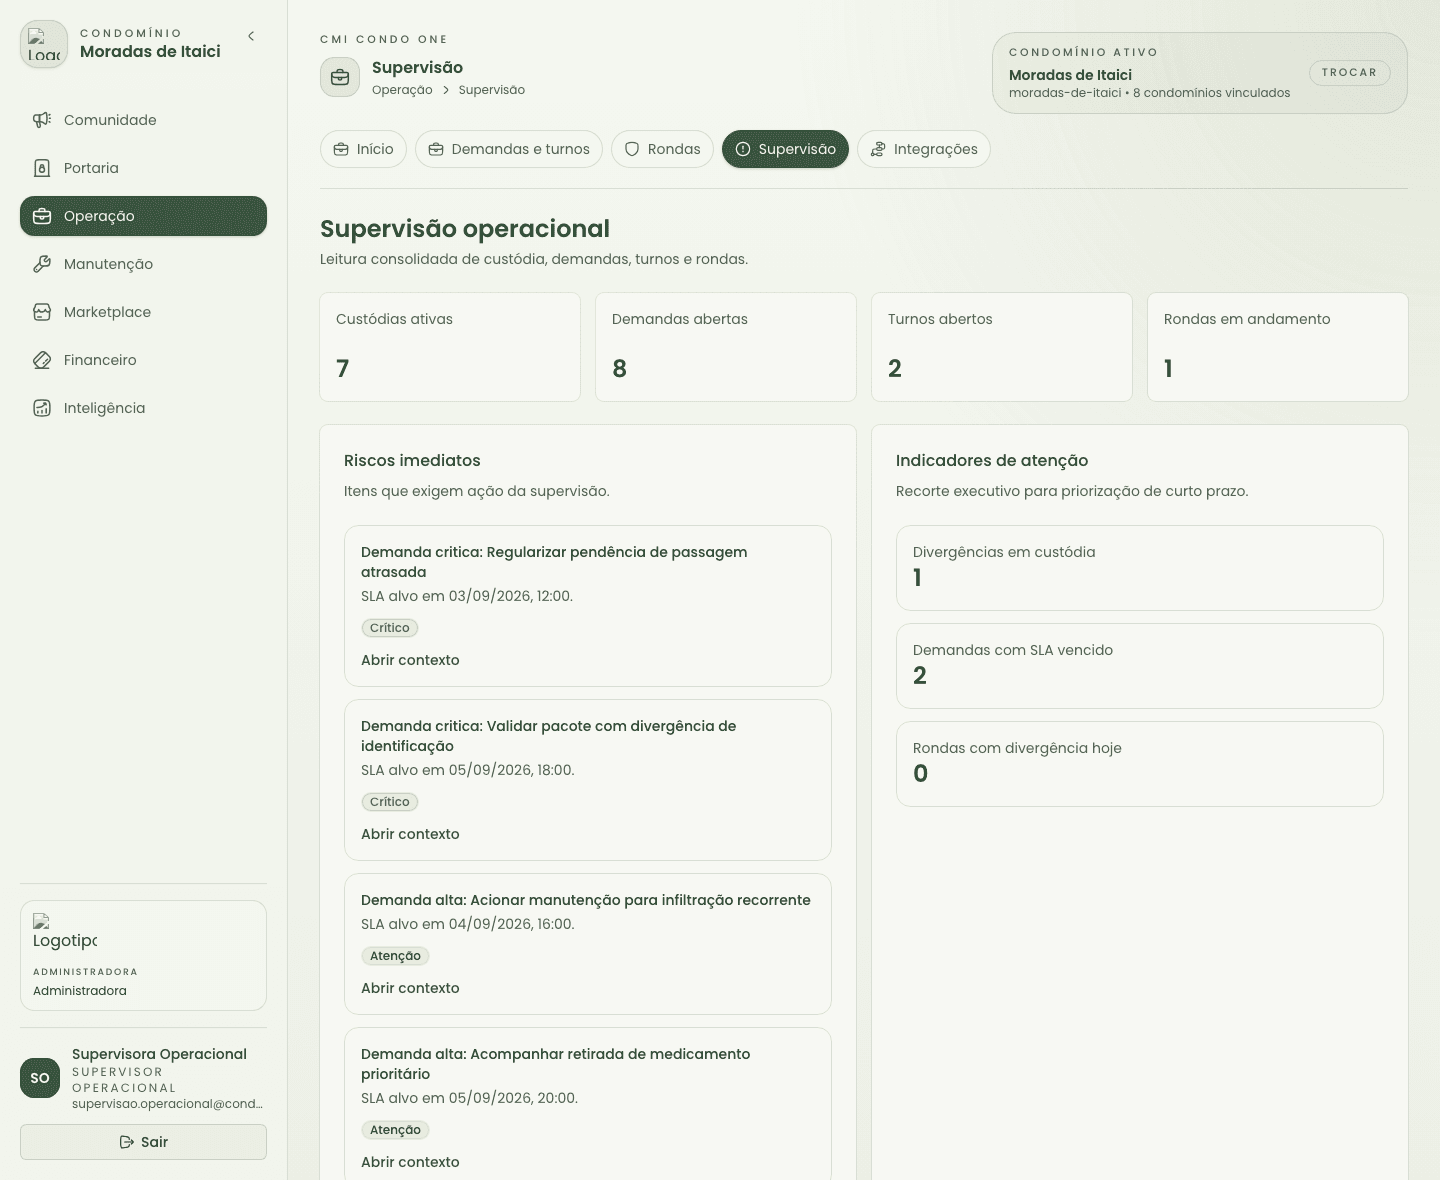Image resolution: width=1440 pixels, height=1180 pixels.
Task: Click the Comunidade megaphone icon
Action: point(42,120)
